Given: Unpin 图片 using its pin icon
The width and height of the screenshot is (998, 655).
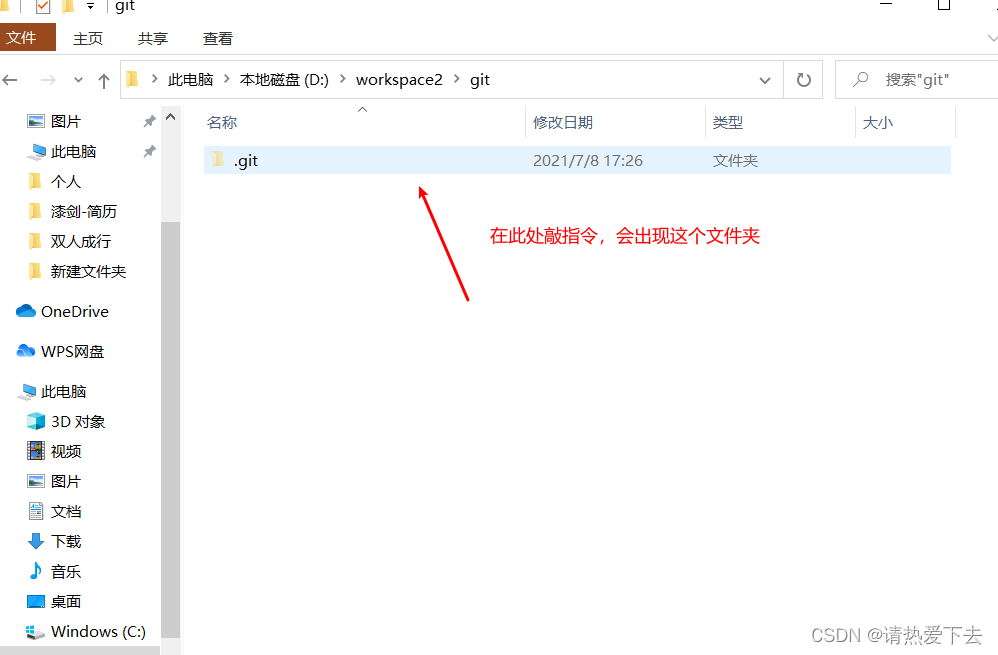Looking at the screenshot, I should (x=149, y=121).
